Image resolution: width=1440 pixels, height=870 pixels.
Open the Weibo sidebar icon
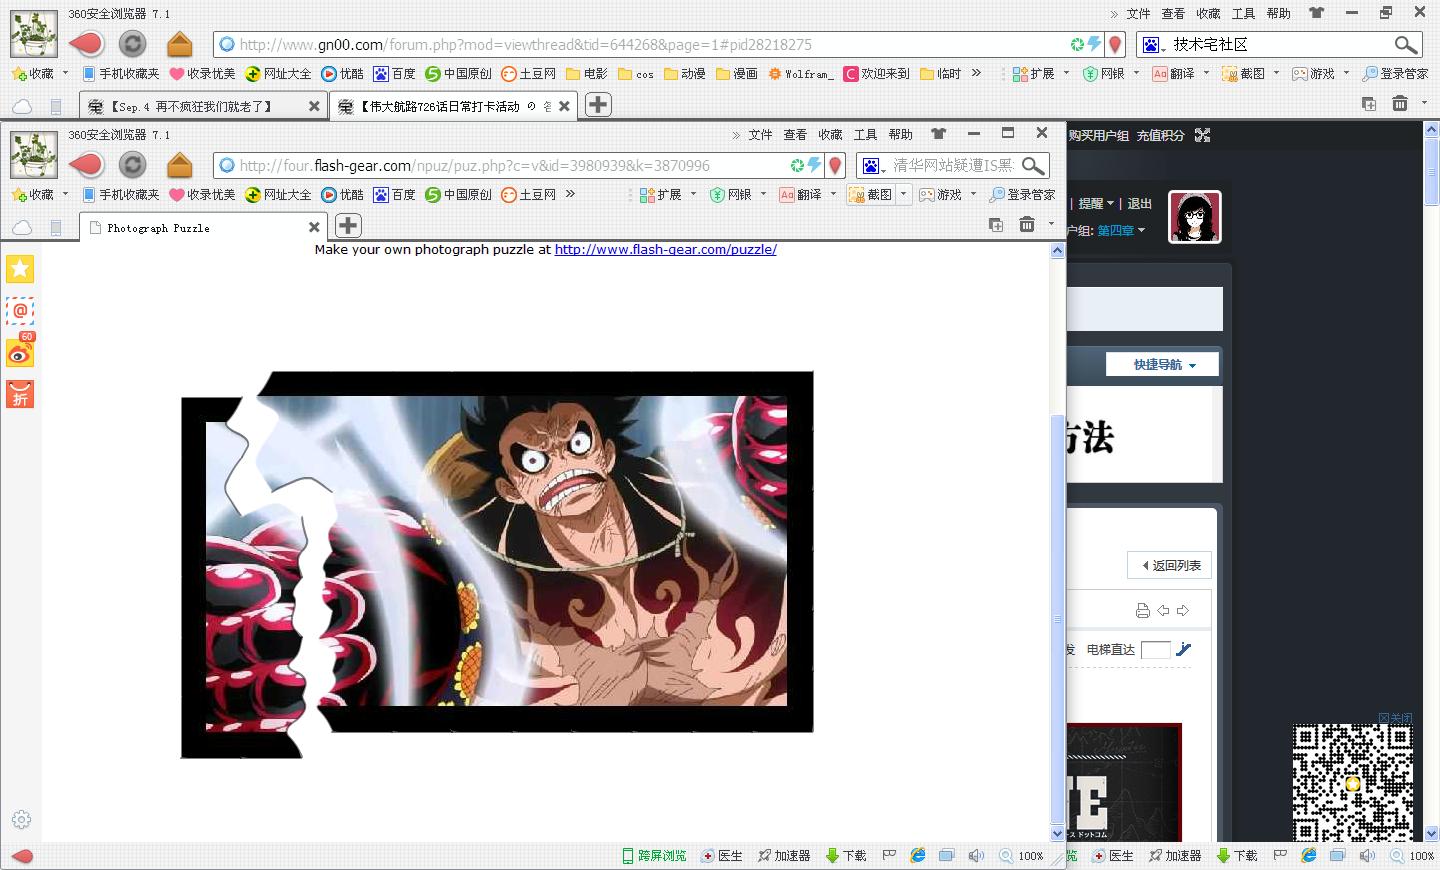coord(20,353)
